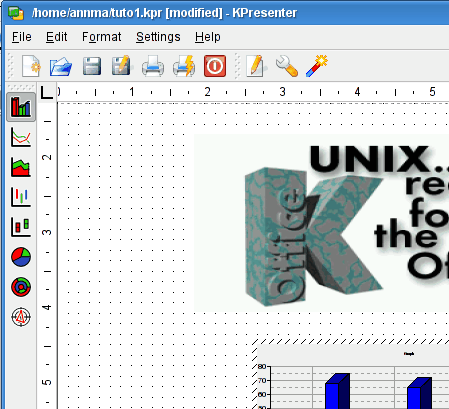Click the Save As floppy with pencil icon
Image resolution: width=449 pixels, height=409 pixels.
(x=122, y=66)
